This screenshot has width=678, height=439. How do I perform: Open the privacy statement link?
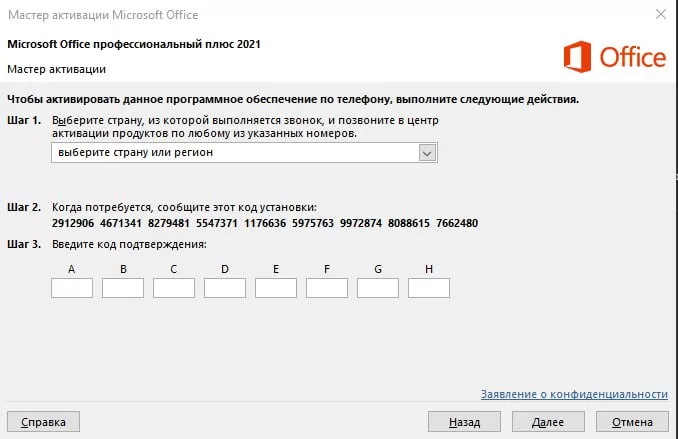tap(574, 394)
